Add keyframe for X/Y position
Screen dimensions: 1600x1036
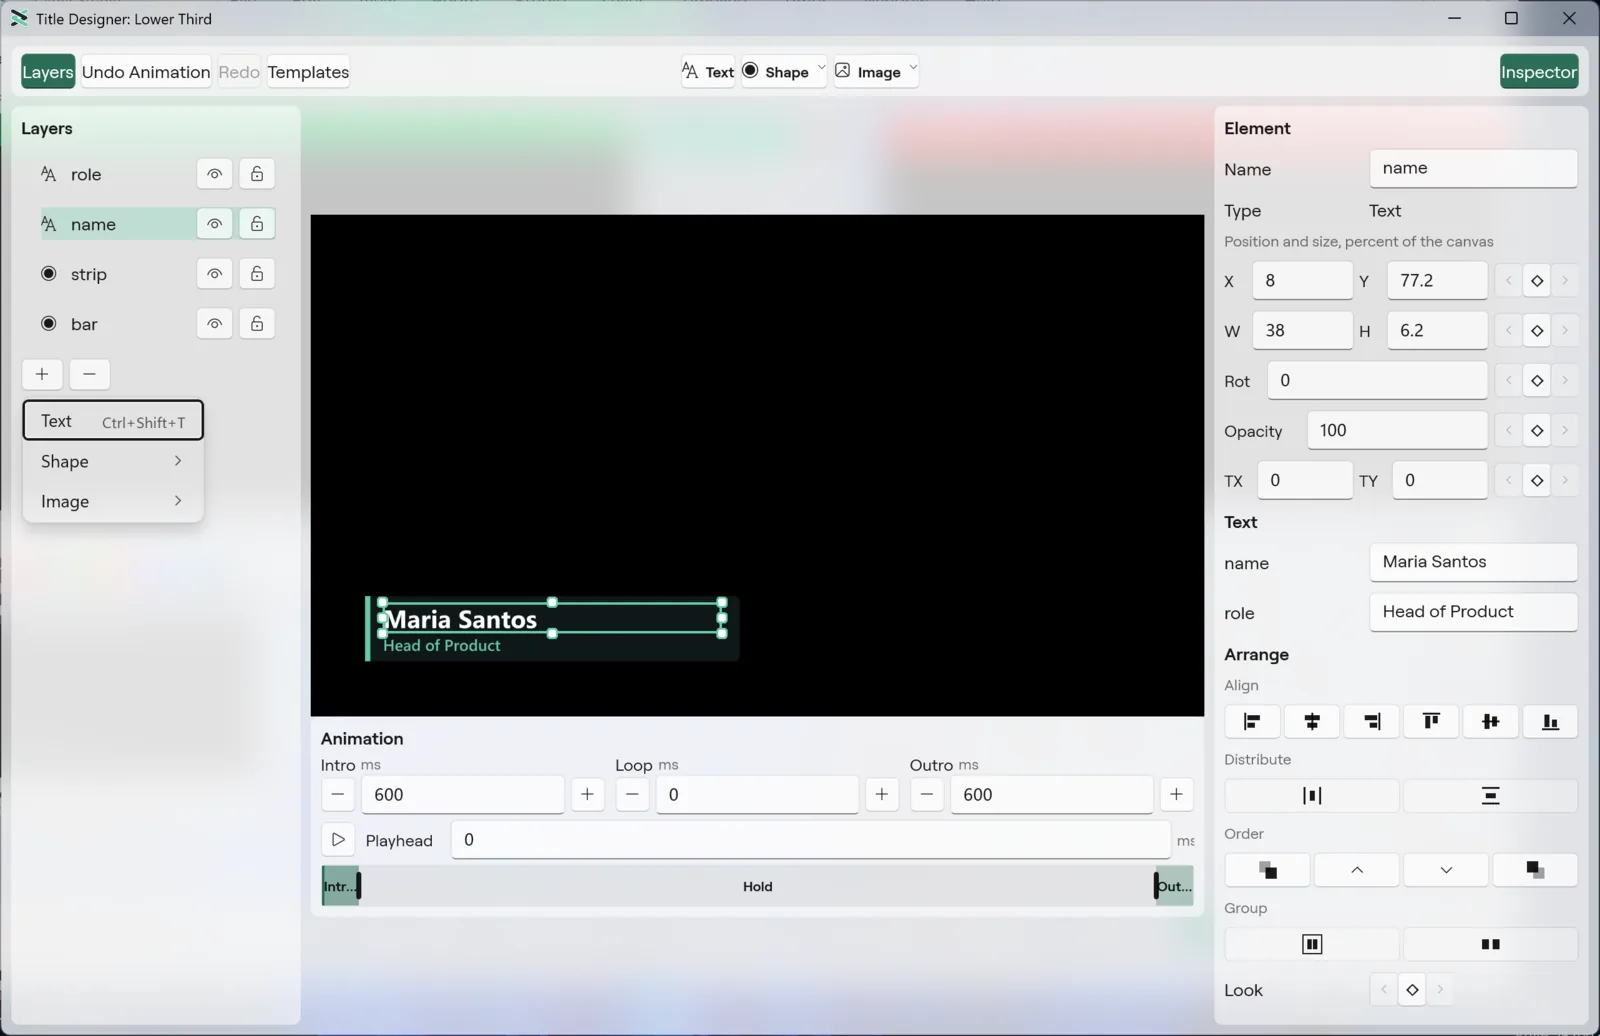point(1537,281)
